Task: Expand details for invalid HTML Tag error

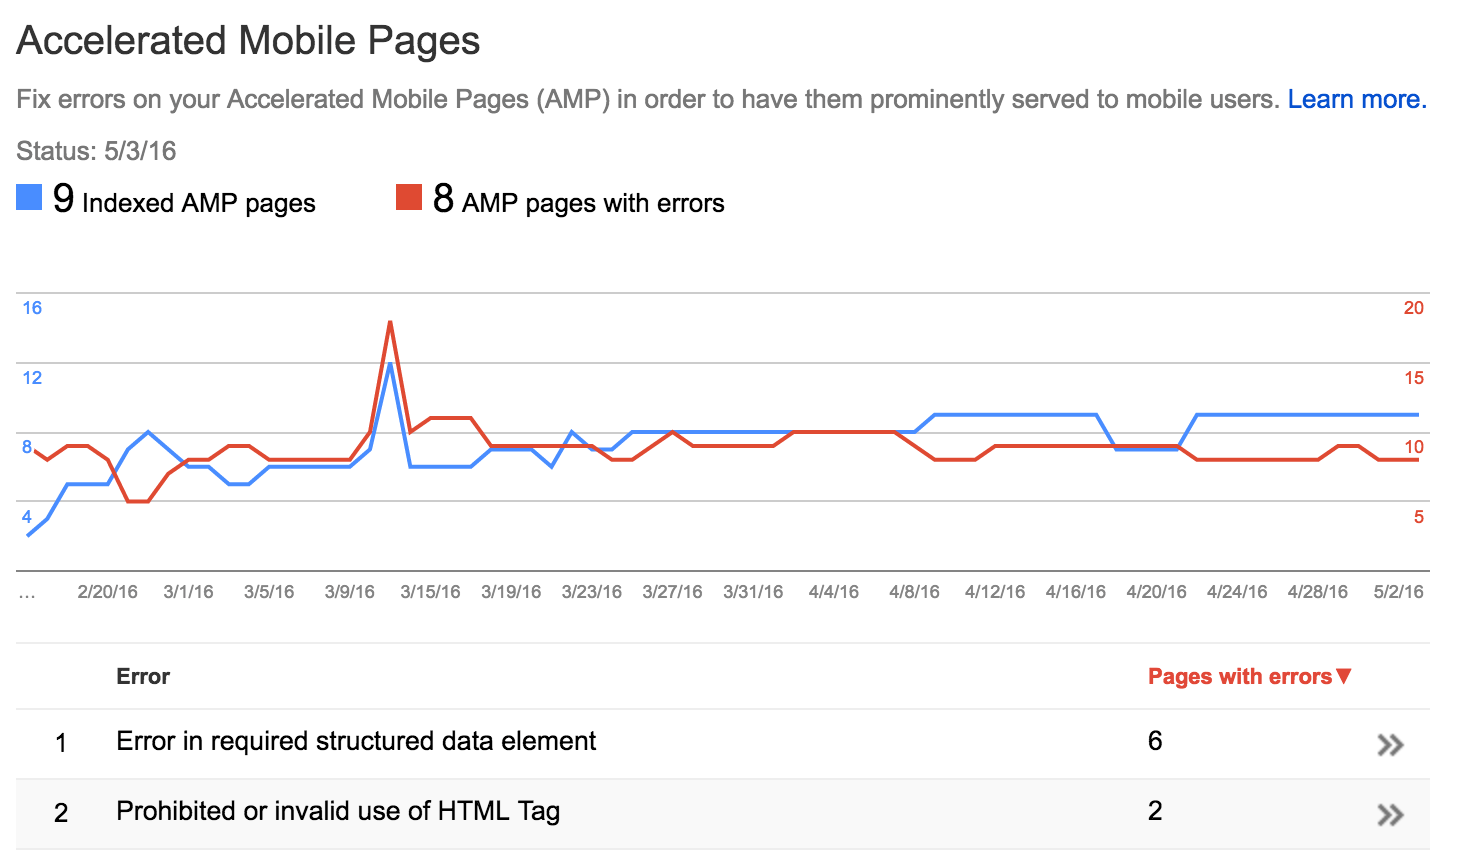Action: coord(1389,814)
